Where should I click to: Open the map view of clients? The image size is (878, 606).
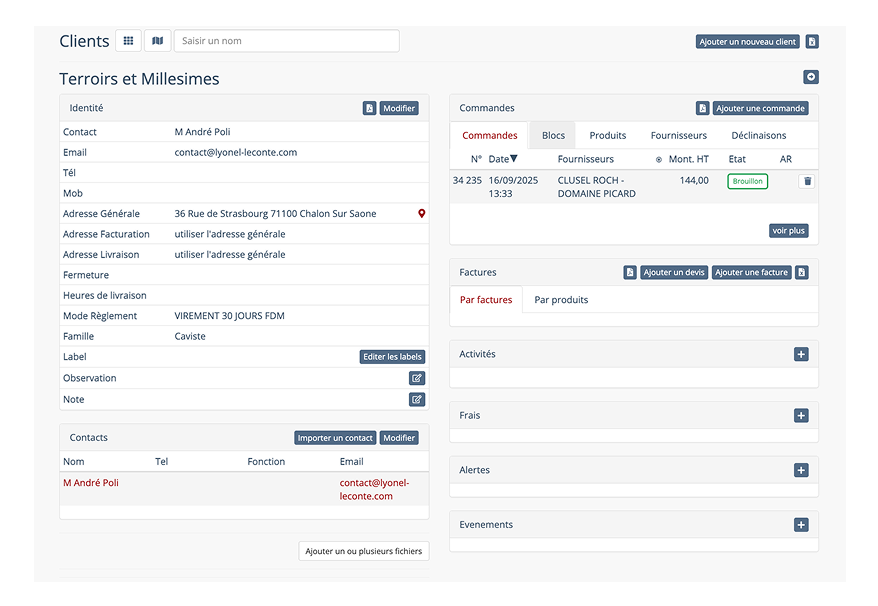click(x=157, y=41)
